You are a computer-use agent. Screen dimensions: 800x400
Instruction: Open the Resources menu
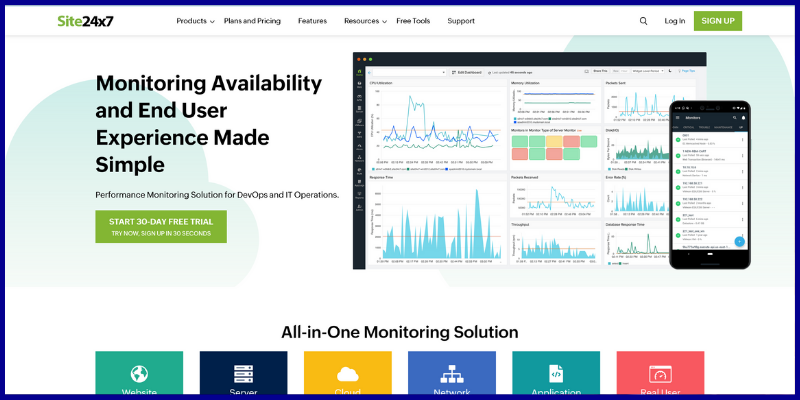[x=361, y=21]
